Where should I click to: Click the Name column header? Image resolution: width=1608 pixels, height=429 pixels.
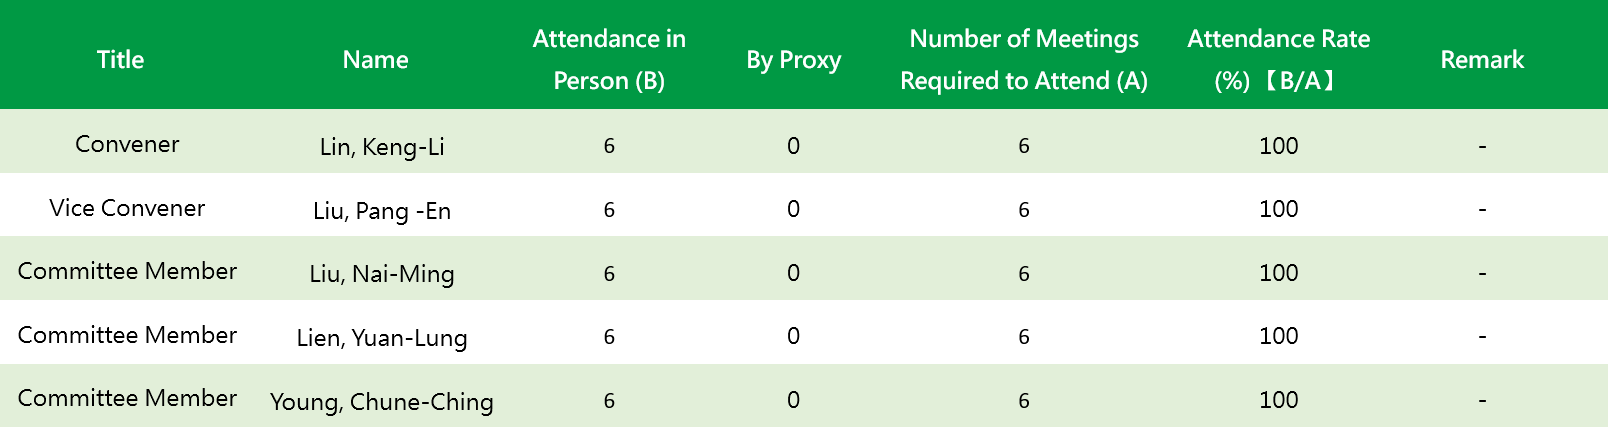click(375, 60)
